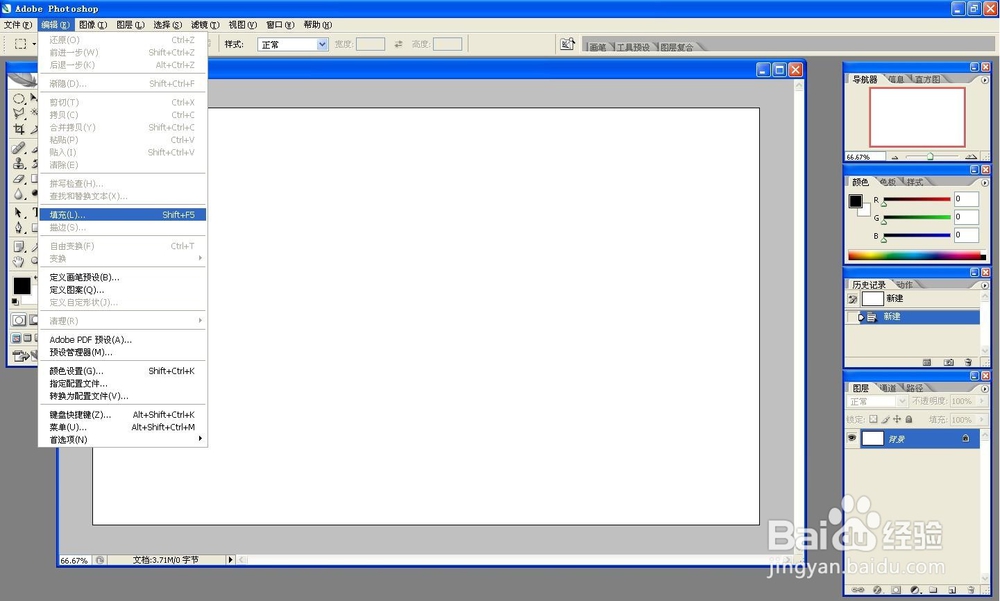This screenshot has width=1000, height=601.
Task: Click standard mode mask icon in toolbox
Action: click(19, 320)
